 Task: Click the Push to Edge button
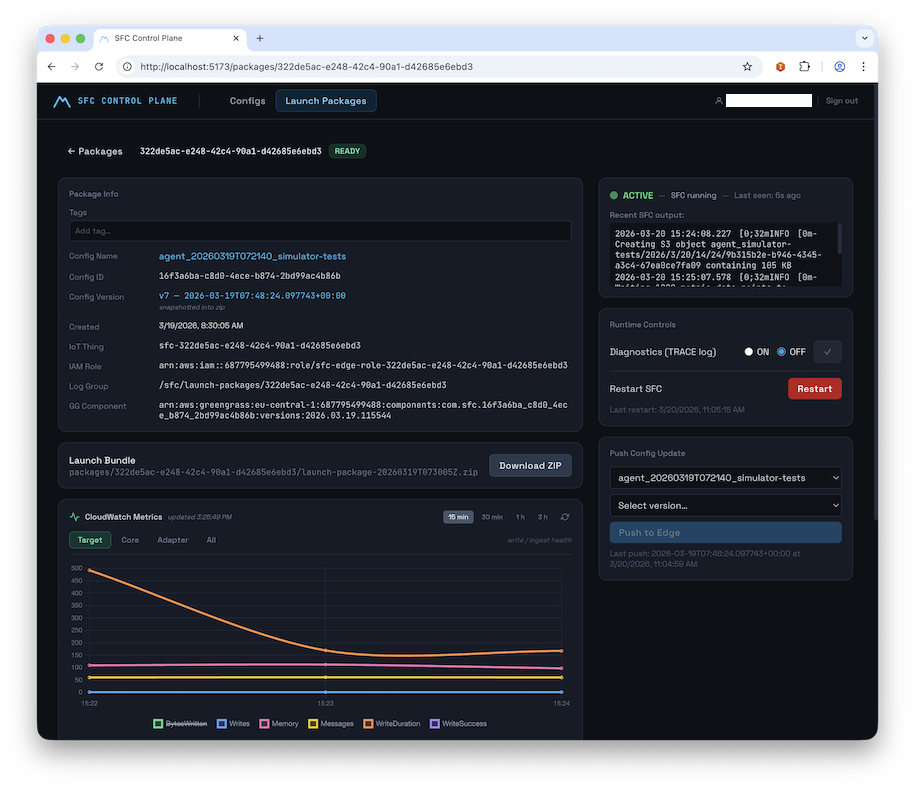[x=725, y=533]
